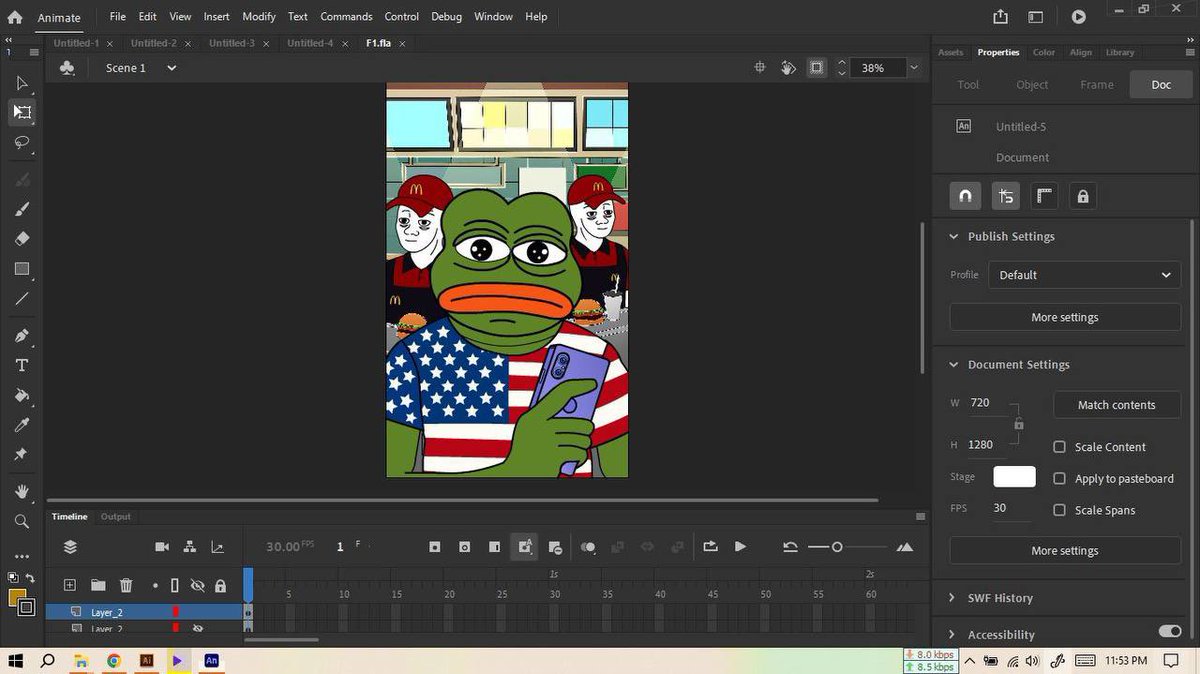Click More settings under Publish Settings
Viewport: 1200px width, 674px height.
point(1065,317)
